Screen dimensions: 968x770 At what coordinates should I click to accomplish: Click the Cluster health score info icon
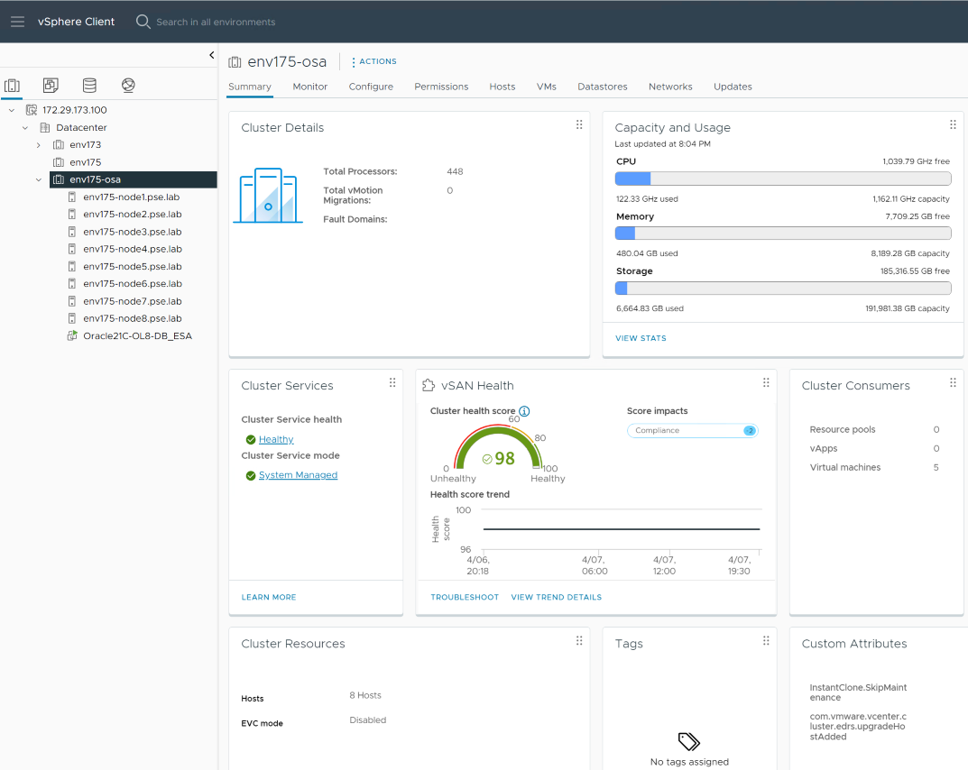click(x=525, y=411)
